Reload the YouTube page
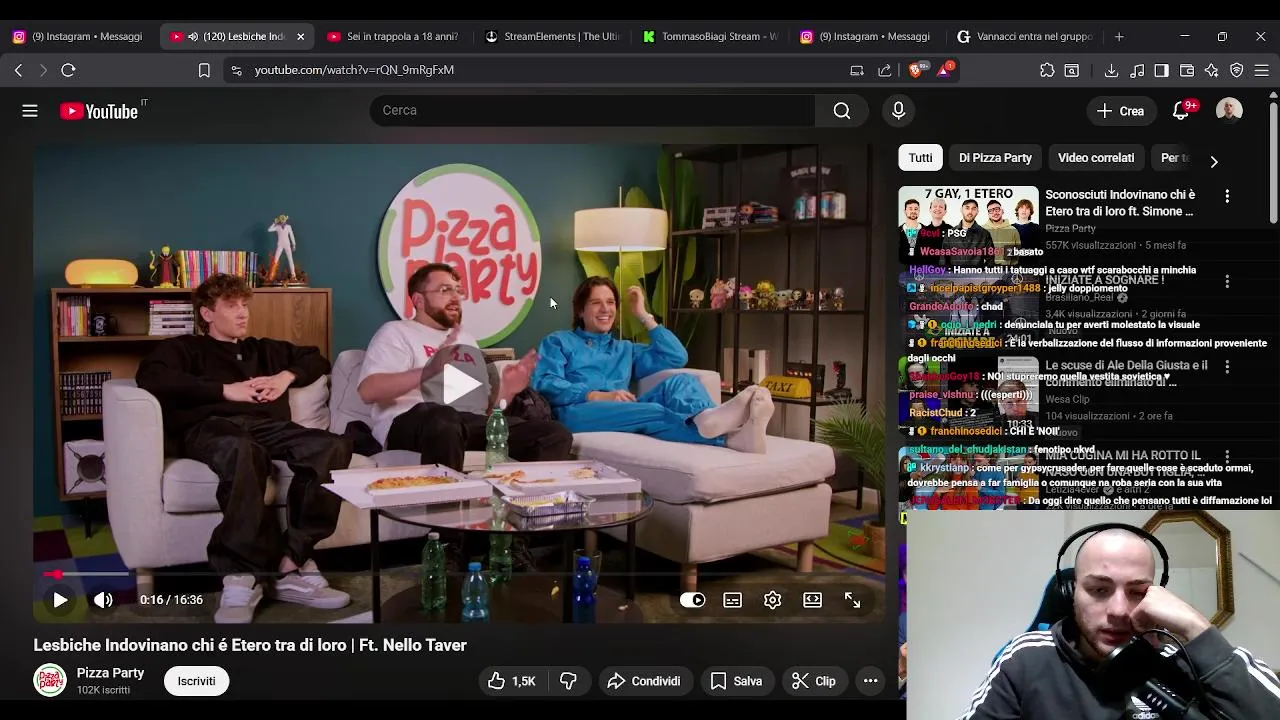Screen dimensions: 1280x720 (x=68, y=70)
